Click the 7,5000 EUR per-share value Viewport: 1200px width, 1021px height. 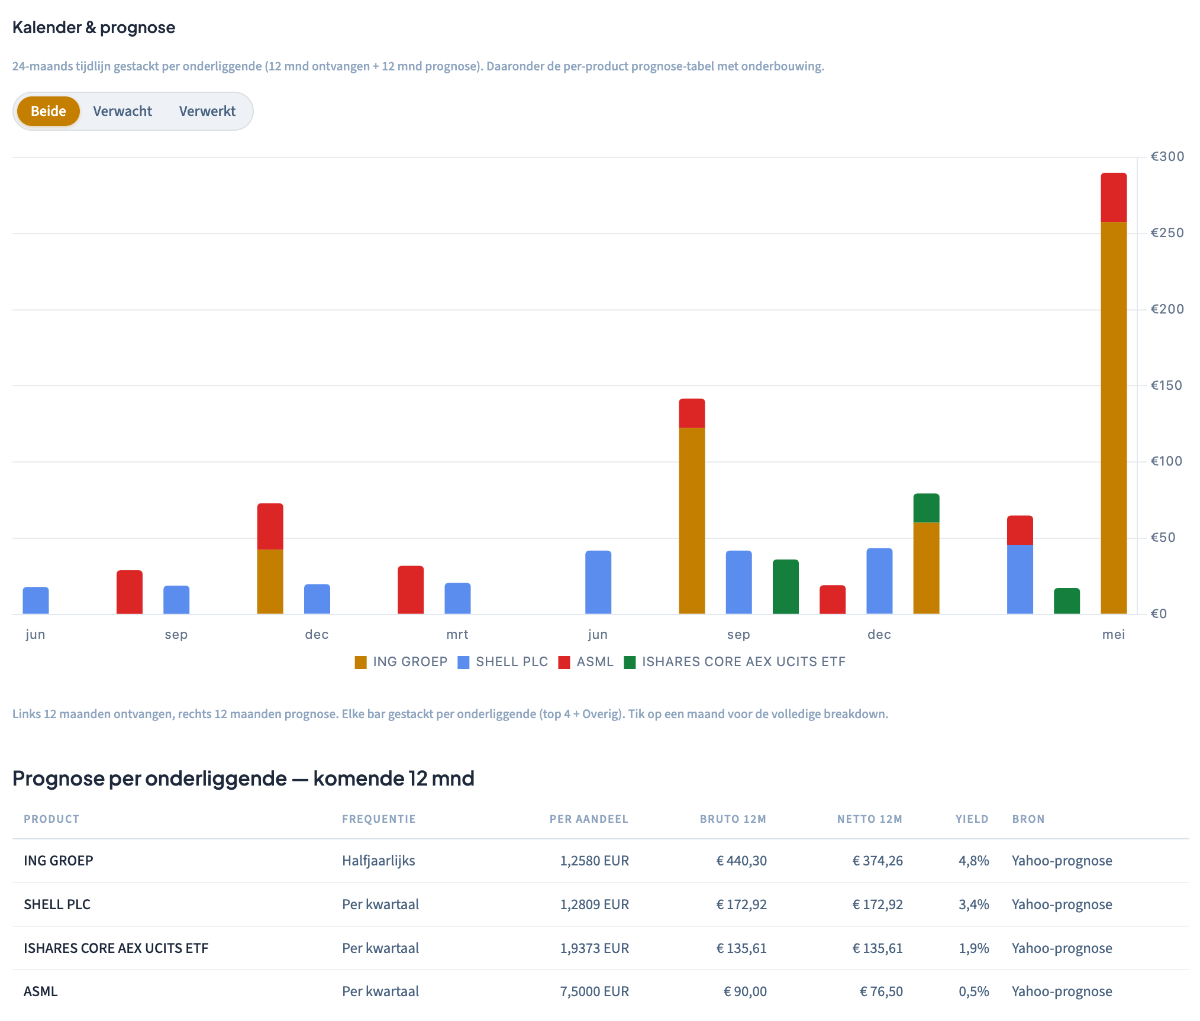click(x=594, y=992)
